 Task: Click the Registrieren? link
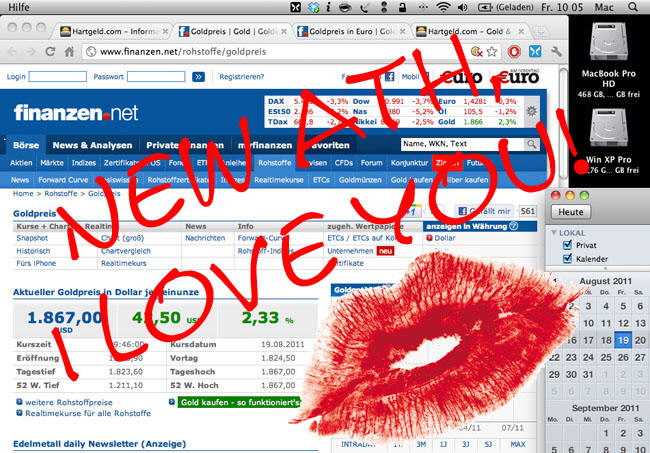(242, 77)
